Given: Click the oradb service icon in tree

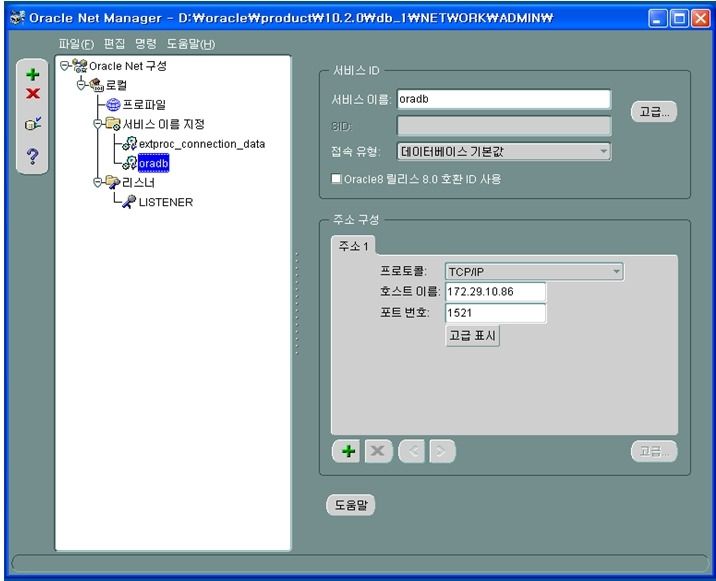Looking at the screenshot, I should click(x=130, y=163).
